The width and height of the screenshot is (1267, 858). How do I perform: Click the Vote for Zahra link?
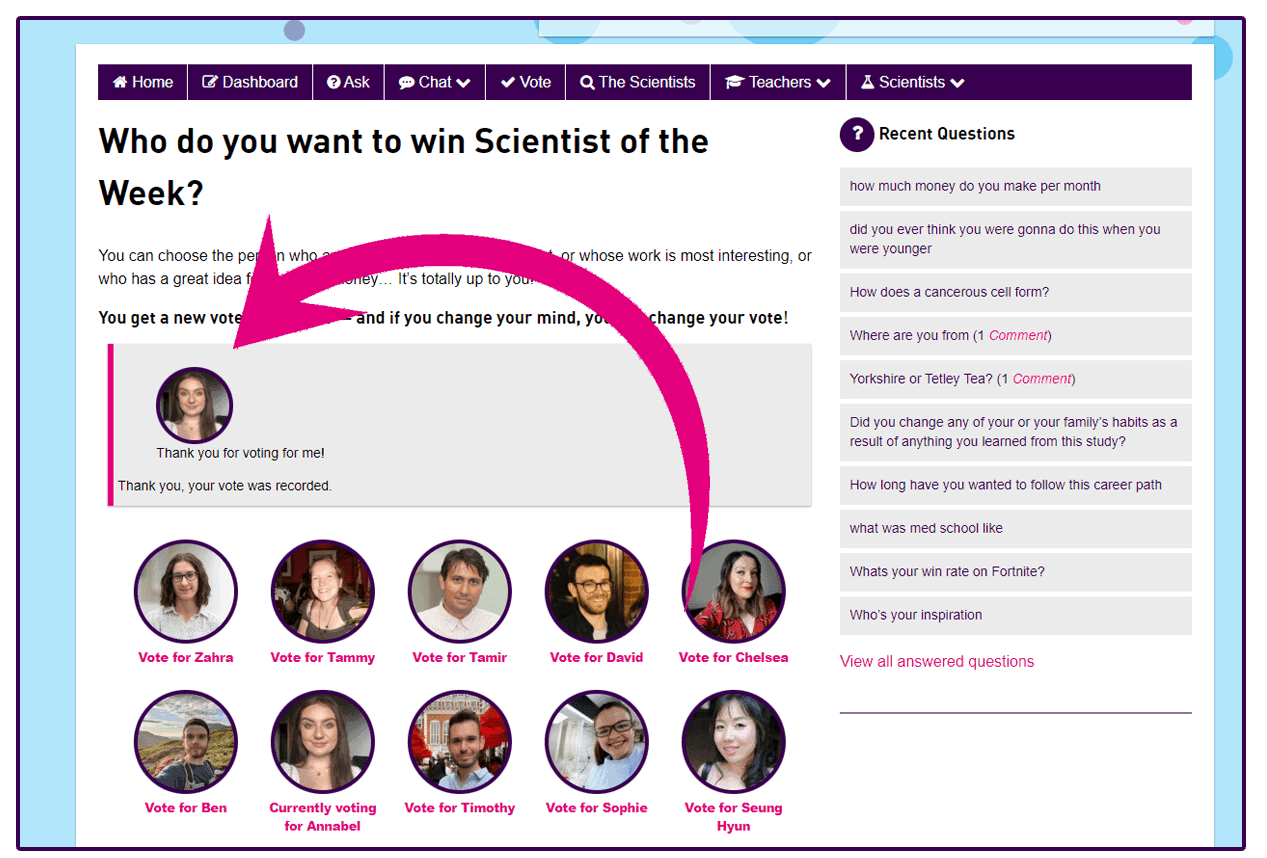[x=186, y=658]
